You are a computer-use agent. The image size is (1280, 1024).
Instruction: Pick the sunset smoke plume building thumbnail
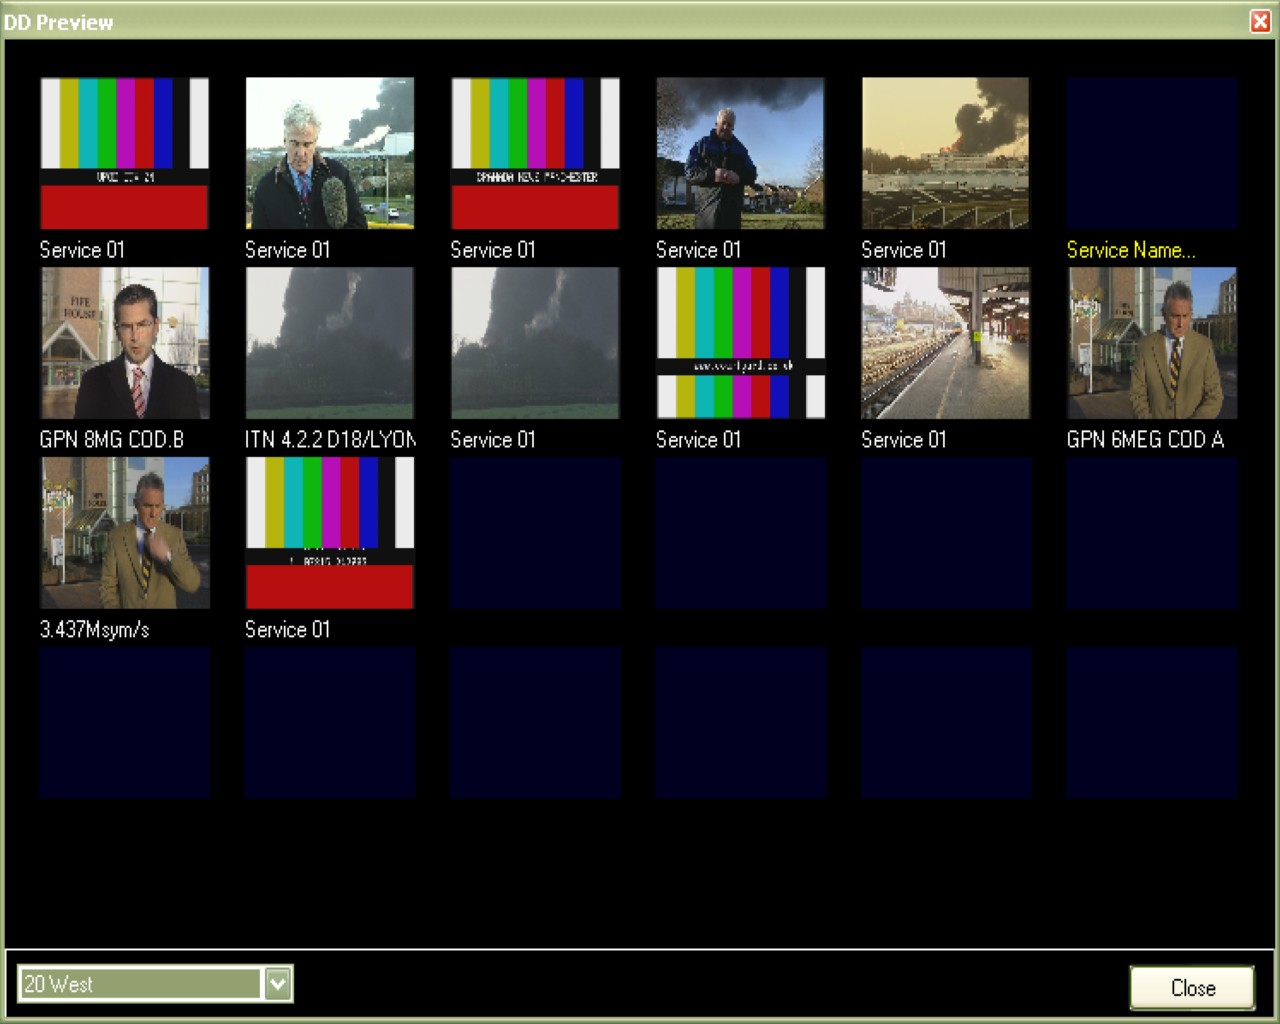click(x=945, y=153)
